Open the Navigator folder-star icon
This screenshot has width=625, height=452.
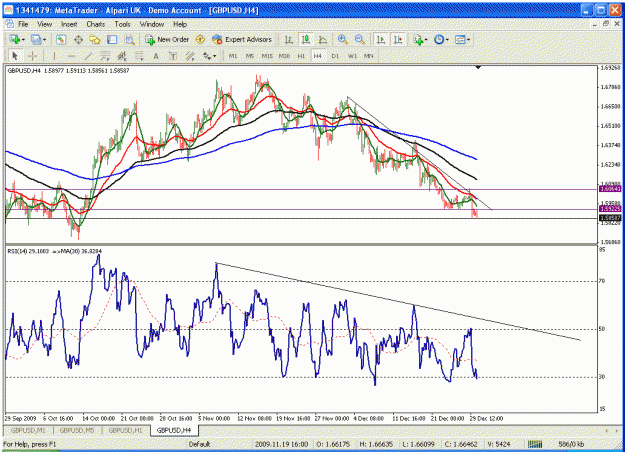click(x=95, y=39)
